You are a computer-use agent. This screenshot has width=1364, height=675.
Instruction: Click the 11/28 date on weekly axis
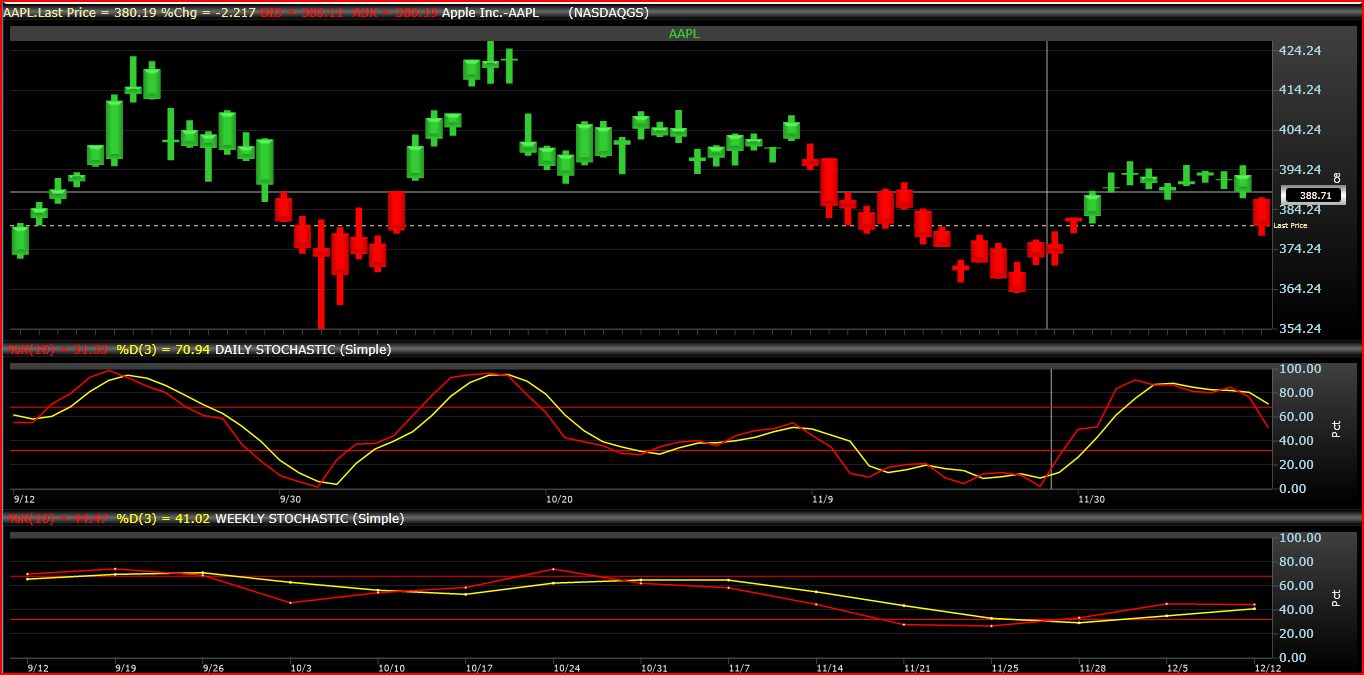1091,668
